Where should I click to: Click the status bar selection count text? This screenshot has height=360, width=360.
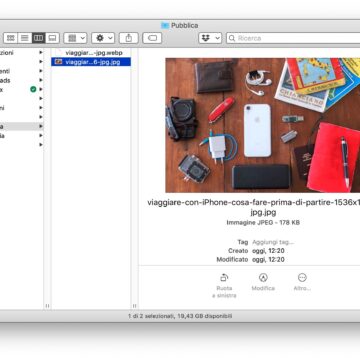coord(180,316)
